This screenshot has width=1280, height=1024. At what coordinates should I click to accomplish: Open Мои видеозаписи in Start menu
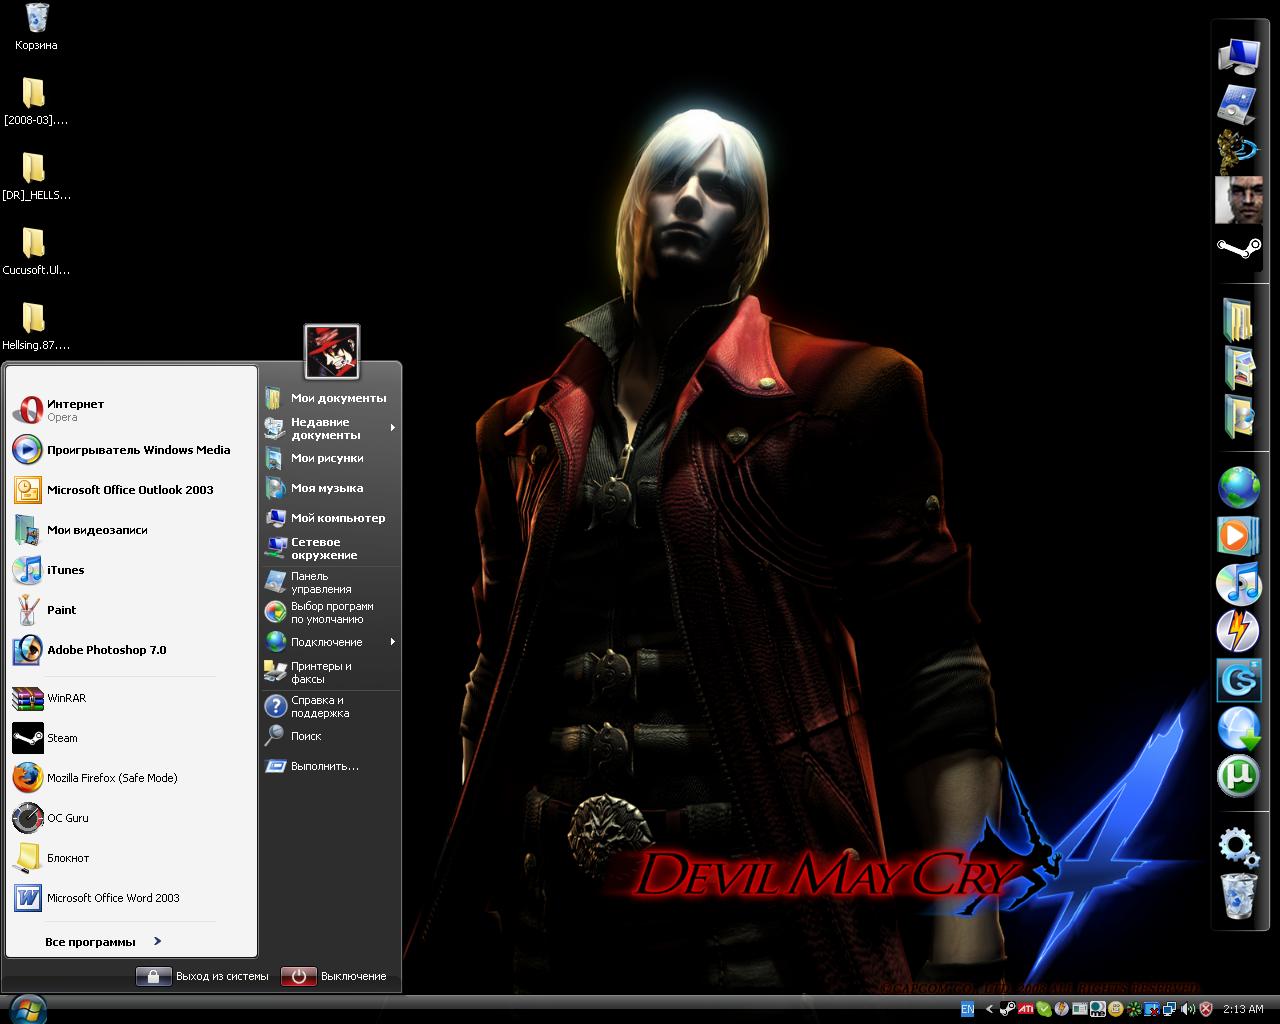132,530
